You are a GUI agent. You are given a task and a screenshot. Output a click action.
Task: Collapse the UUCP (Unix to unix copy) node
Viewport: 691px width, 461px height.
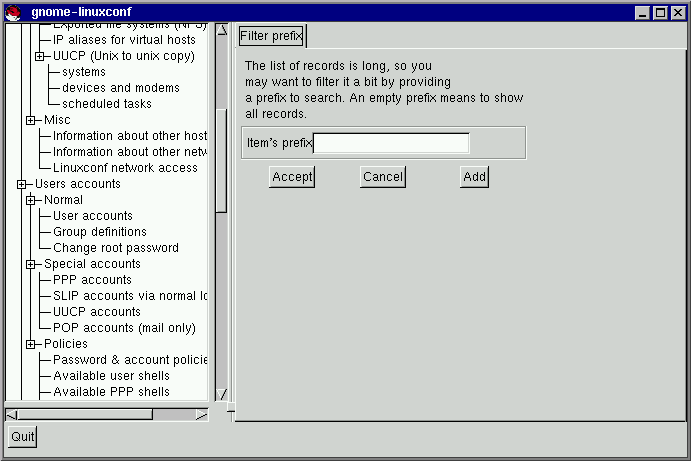coord(40,56)
